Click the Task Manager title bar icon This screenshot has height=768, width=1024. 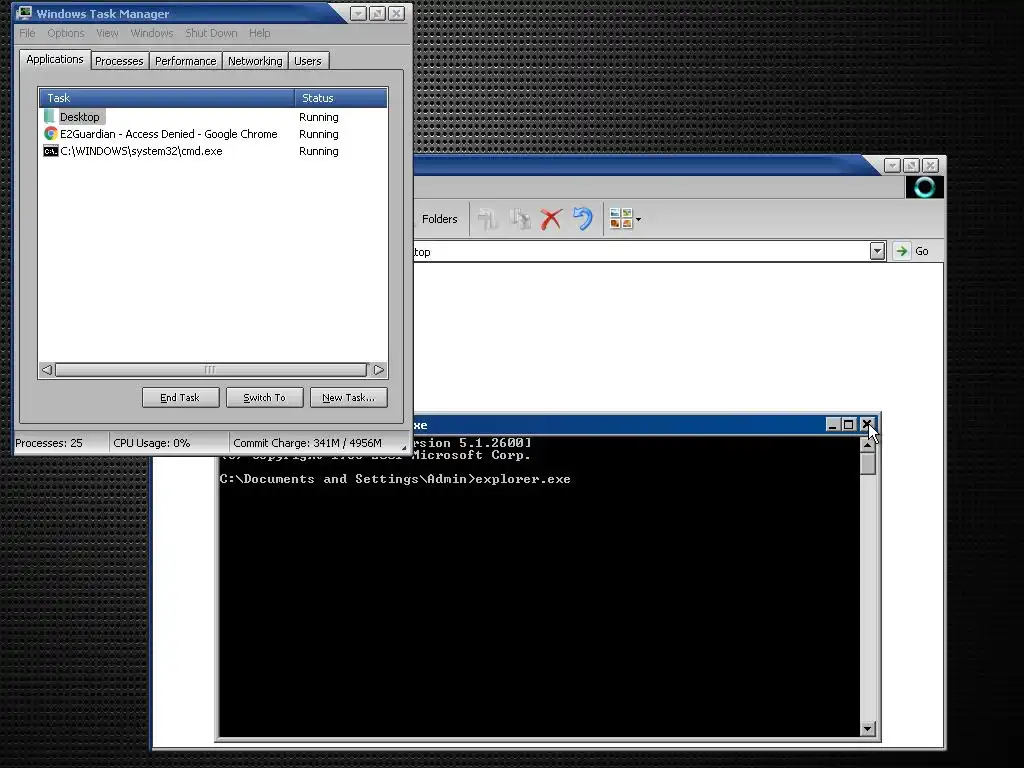pos(25,13)
